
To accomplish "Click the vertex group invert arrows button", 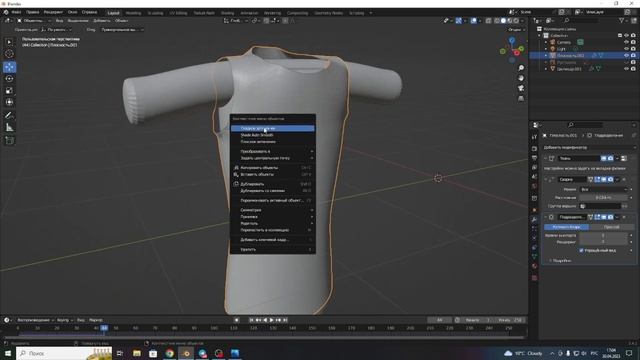I will coord(624,206).
